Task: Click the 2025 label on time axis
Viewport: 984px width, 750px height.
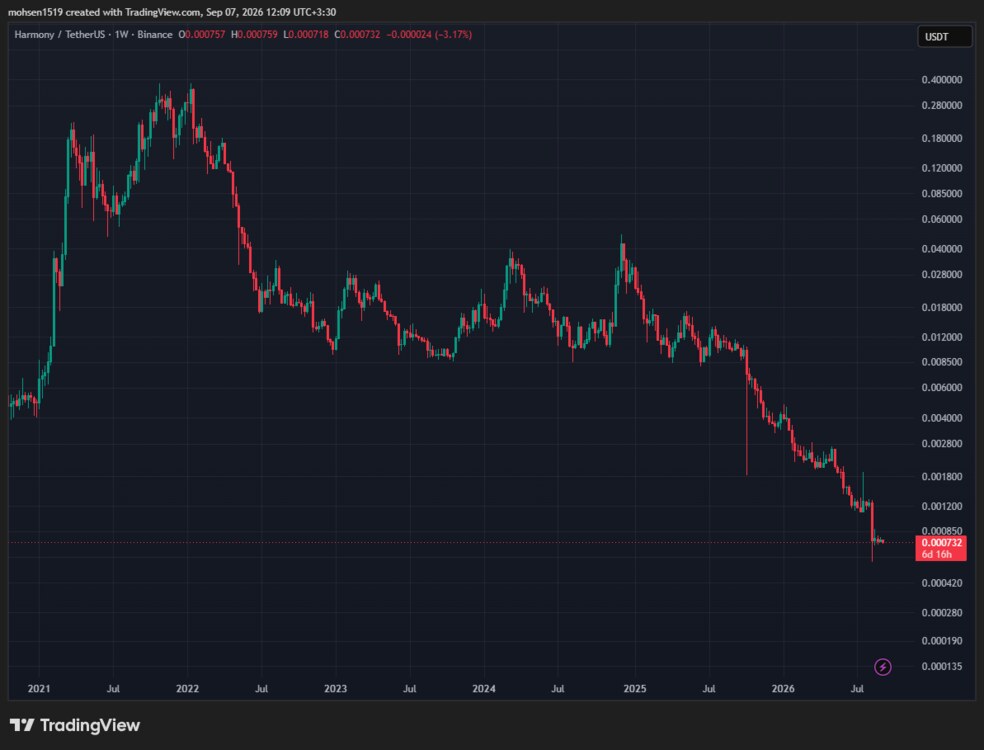Action: click(x=634, y=688)
